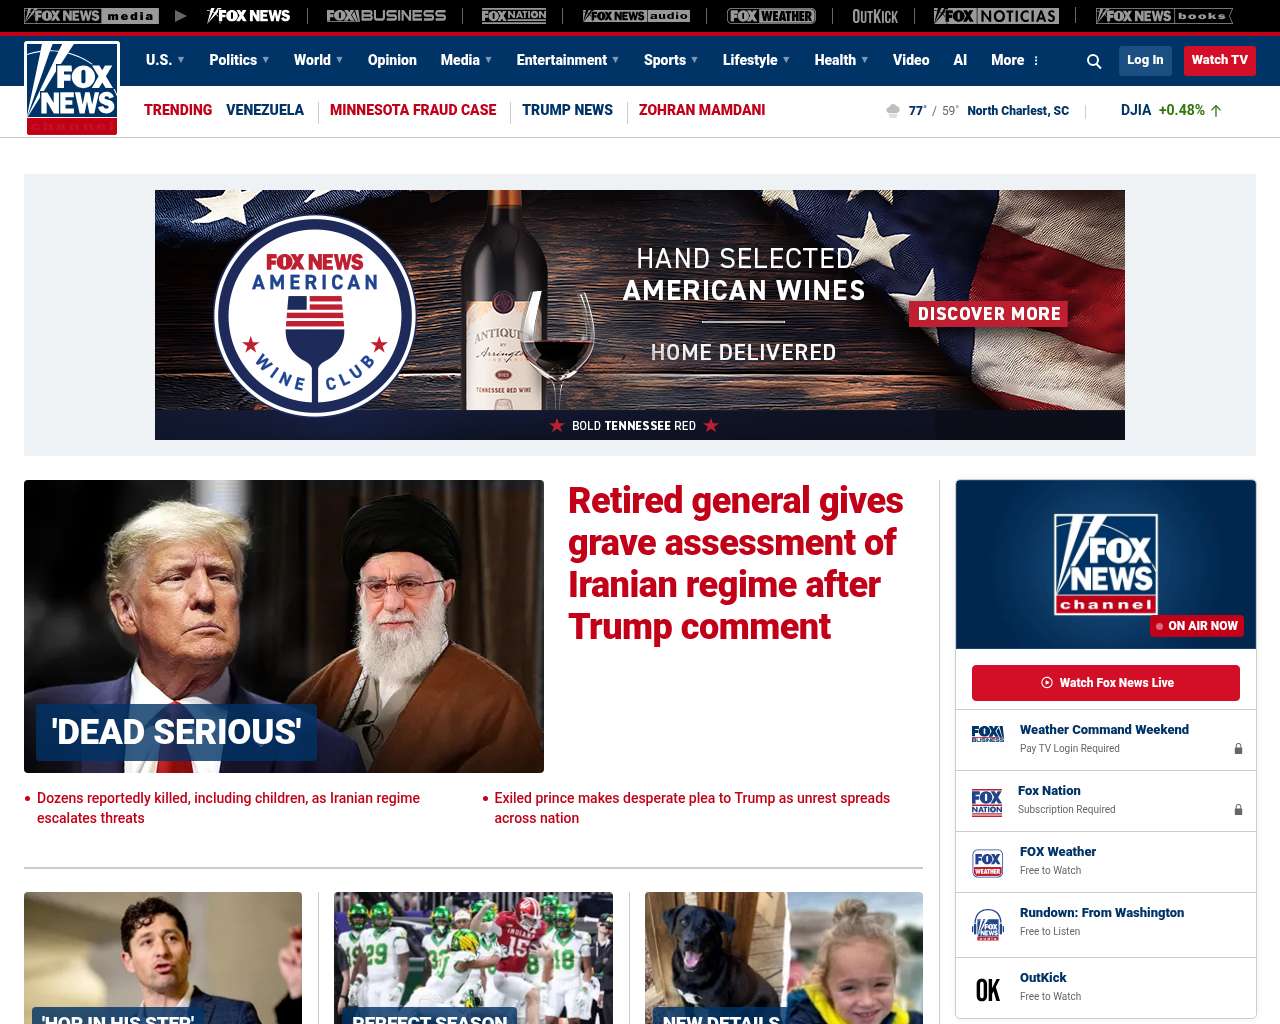Click the FOX Weather icon in sidebar

987,863
